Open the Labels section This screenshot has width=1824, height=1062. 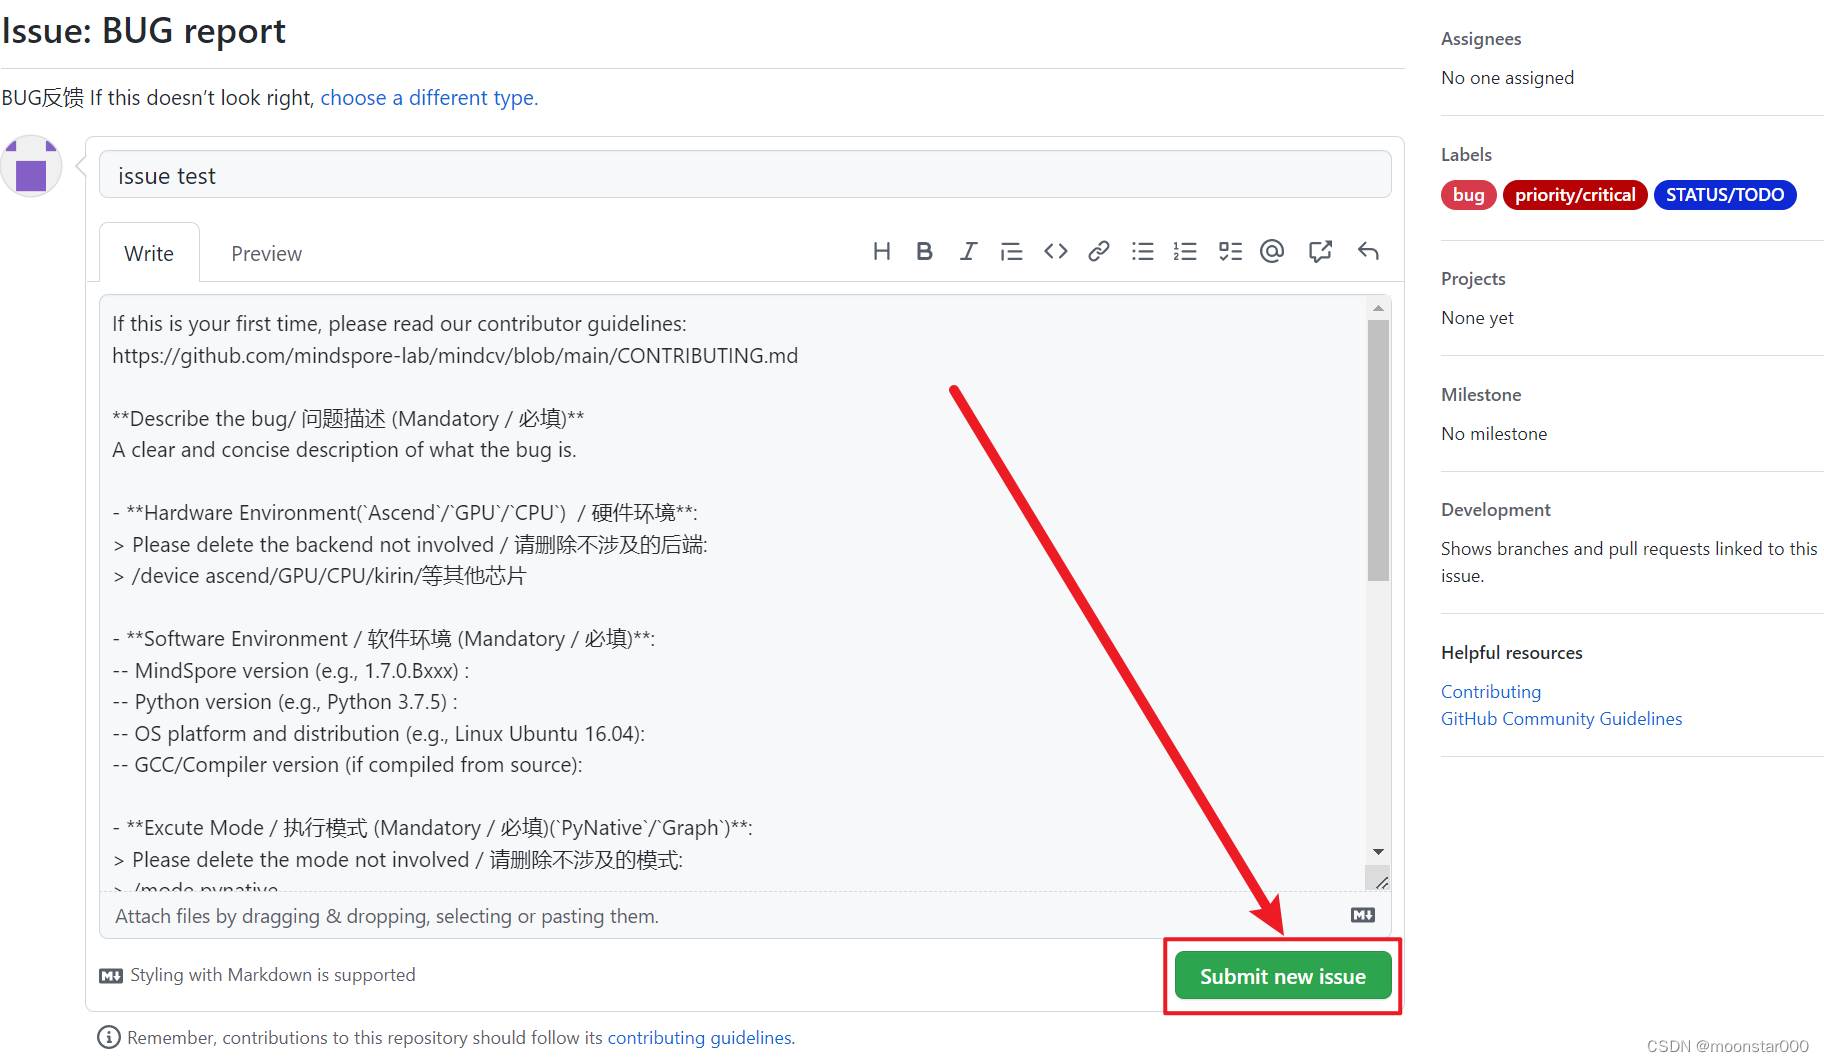[x=1466, y=155]
